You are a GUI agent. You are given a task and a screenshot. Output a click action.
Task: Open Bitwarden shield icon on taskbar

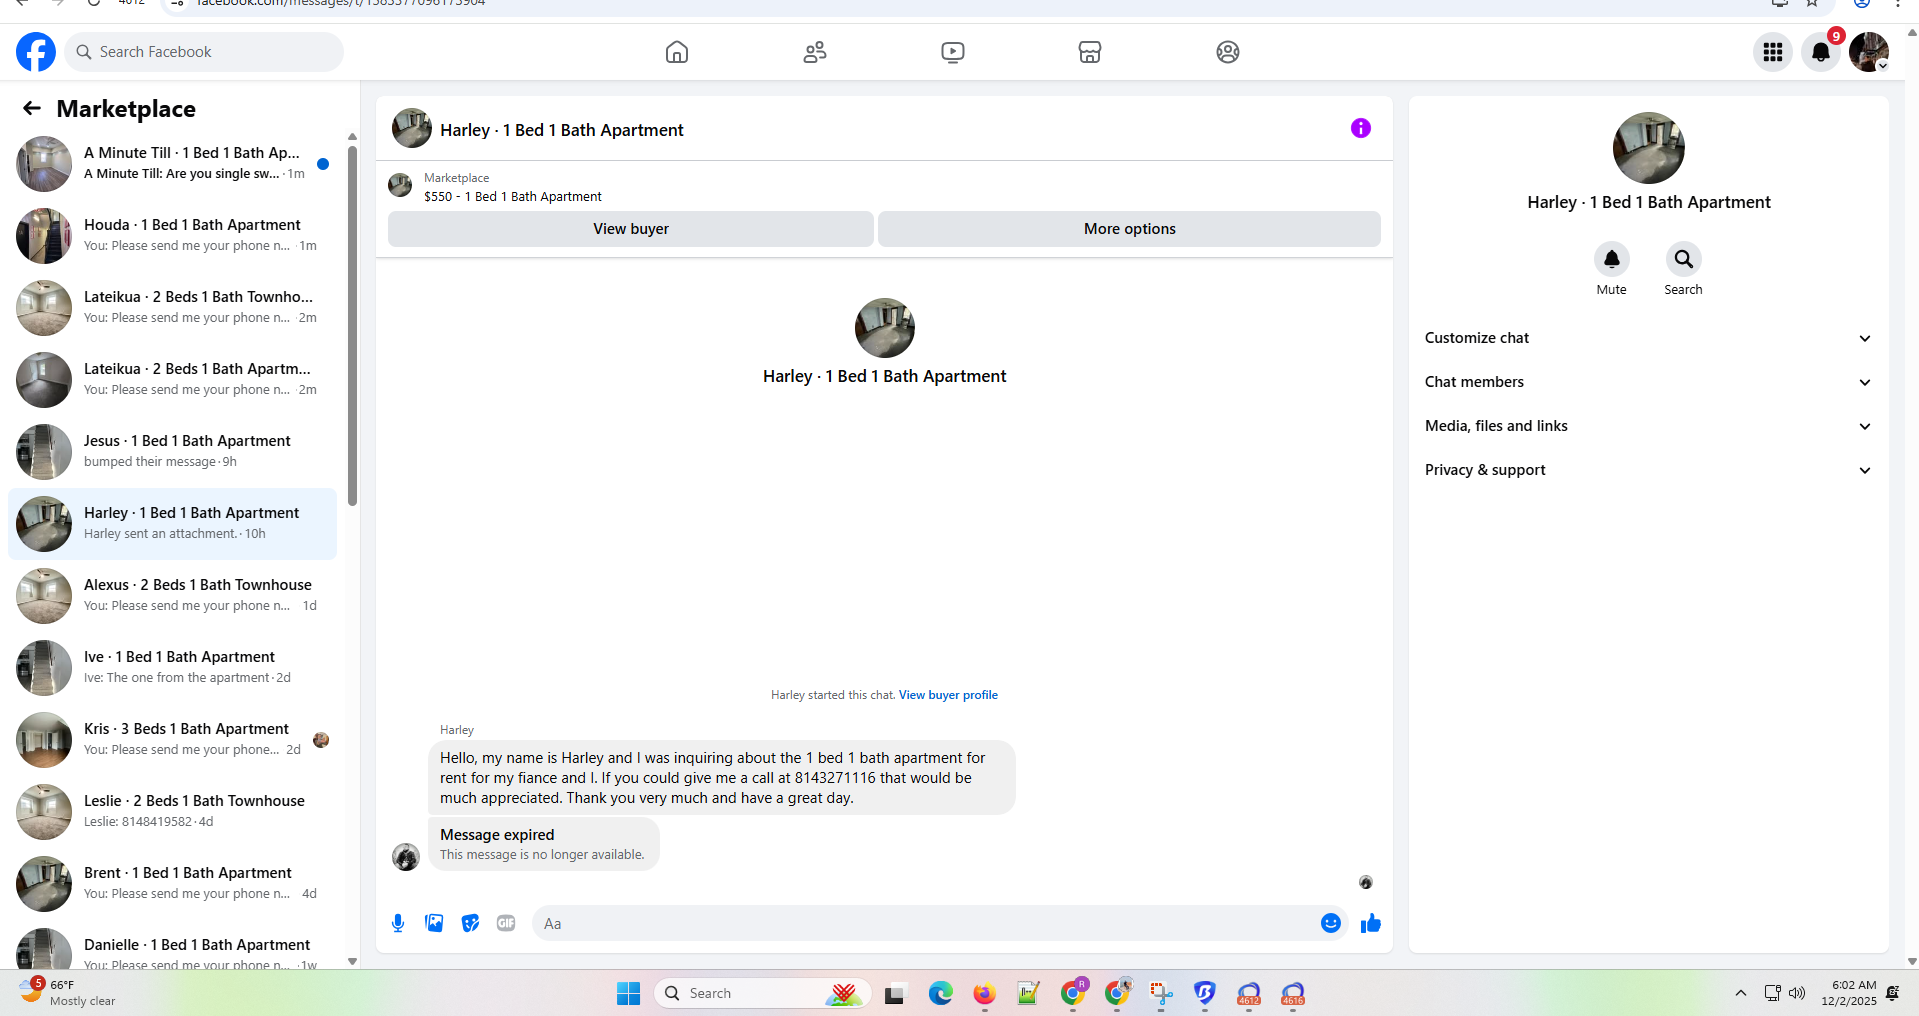tap(1205, 993)
